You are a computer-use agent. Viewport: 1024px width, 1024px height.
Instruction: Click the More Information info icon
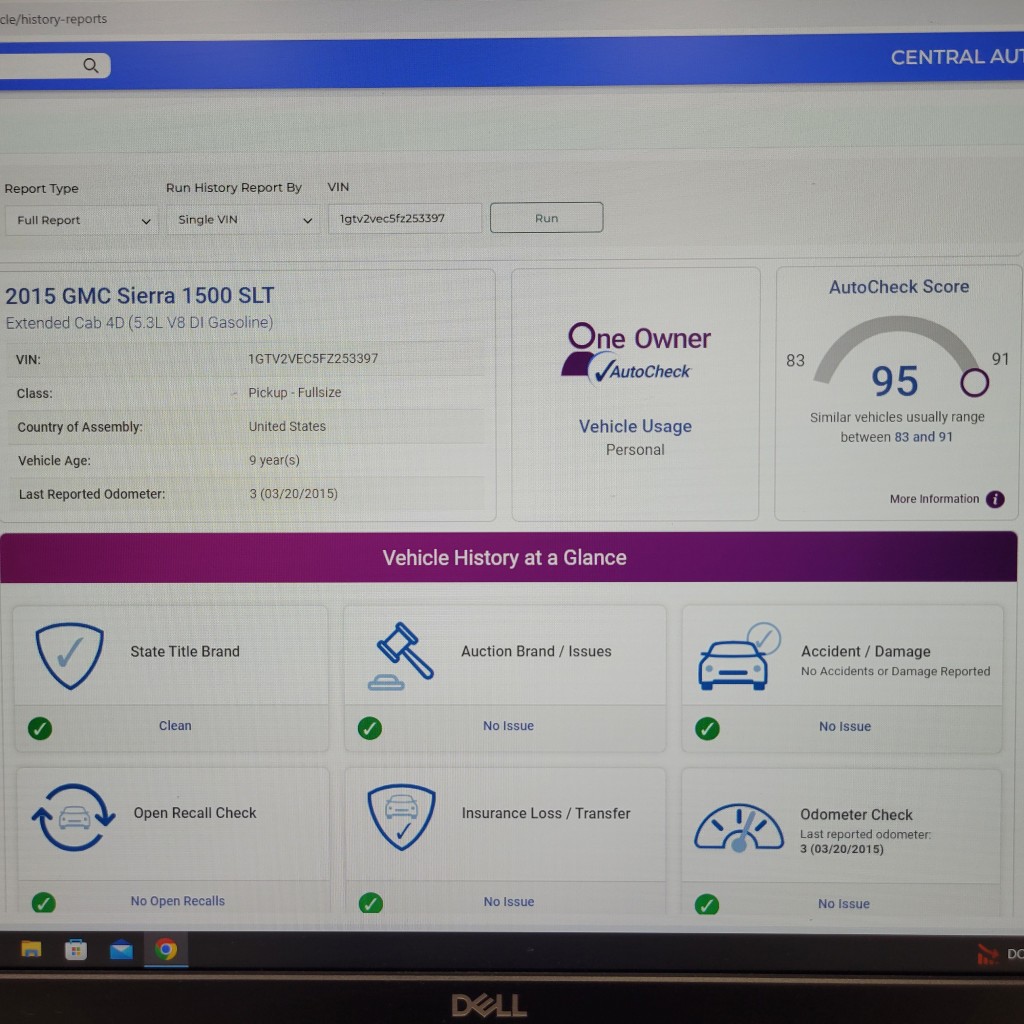click(995, 499)
